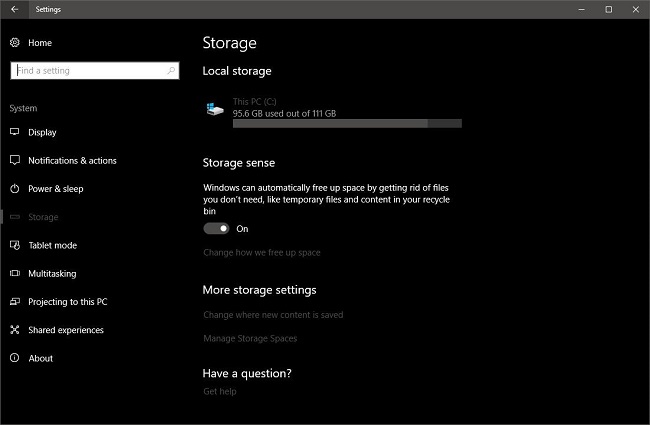Open Manage Storage Spaces link

(x=250, y=338)
